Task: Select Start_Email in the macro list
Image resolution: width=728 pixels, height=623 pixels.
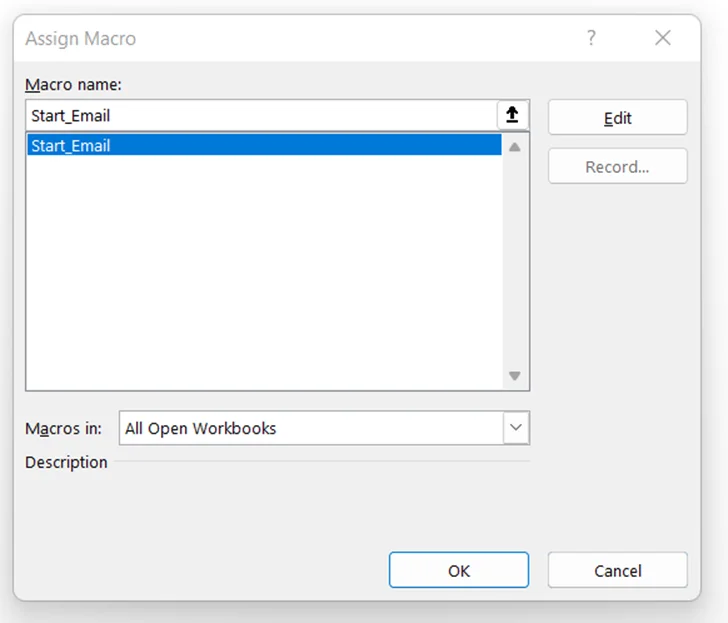Action: point(263,146)
